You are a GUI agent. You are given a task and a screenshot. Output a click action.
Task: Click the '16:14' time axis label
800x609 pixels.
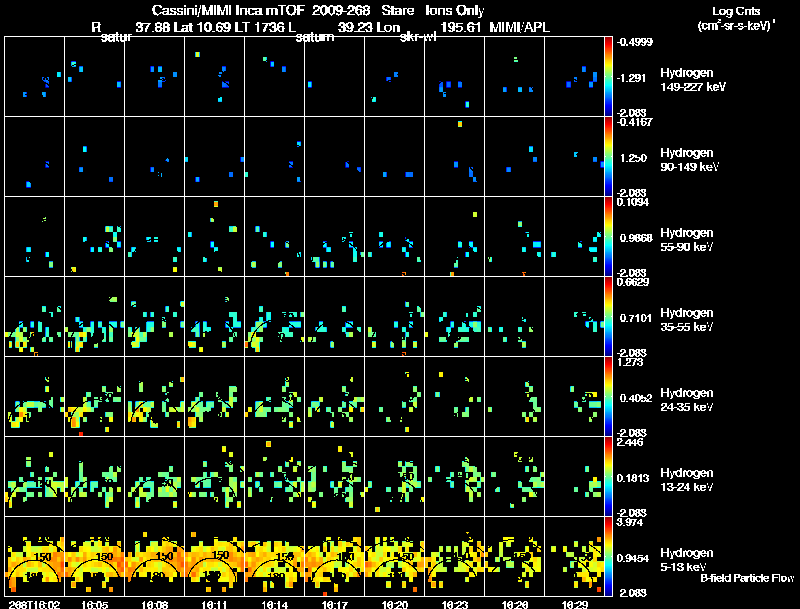(274, 604)
